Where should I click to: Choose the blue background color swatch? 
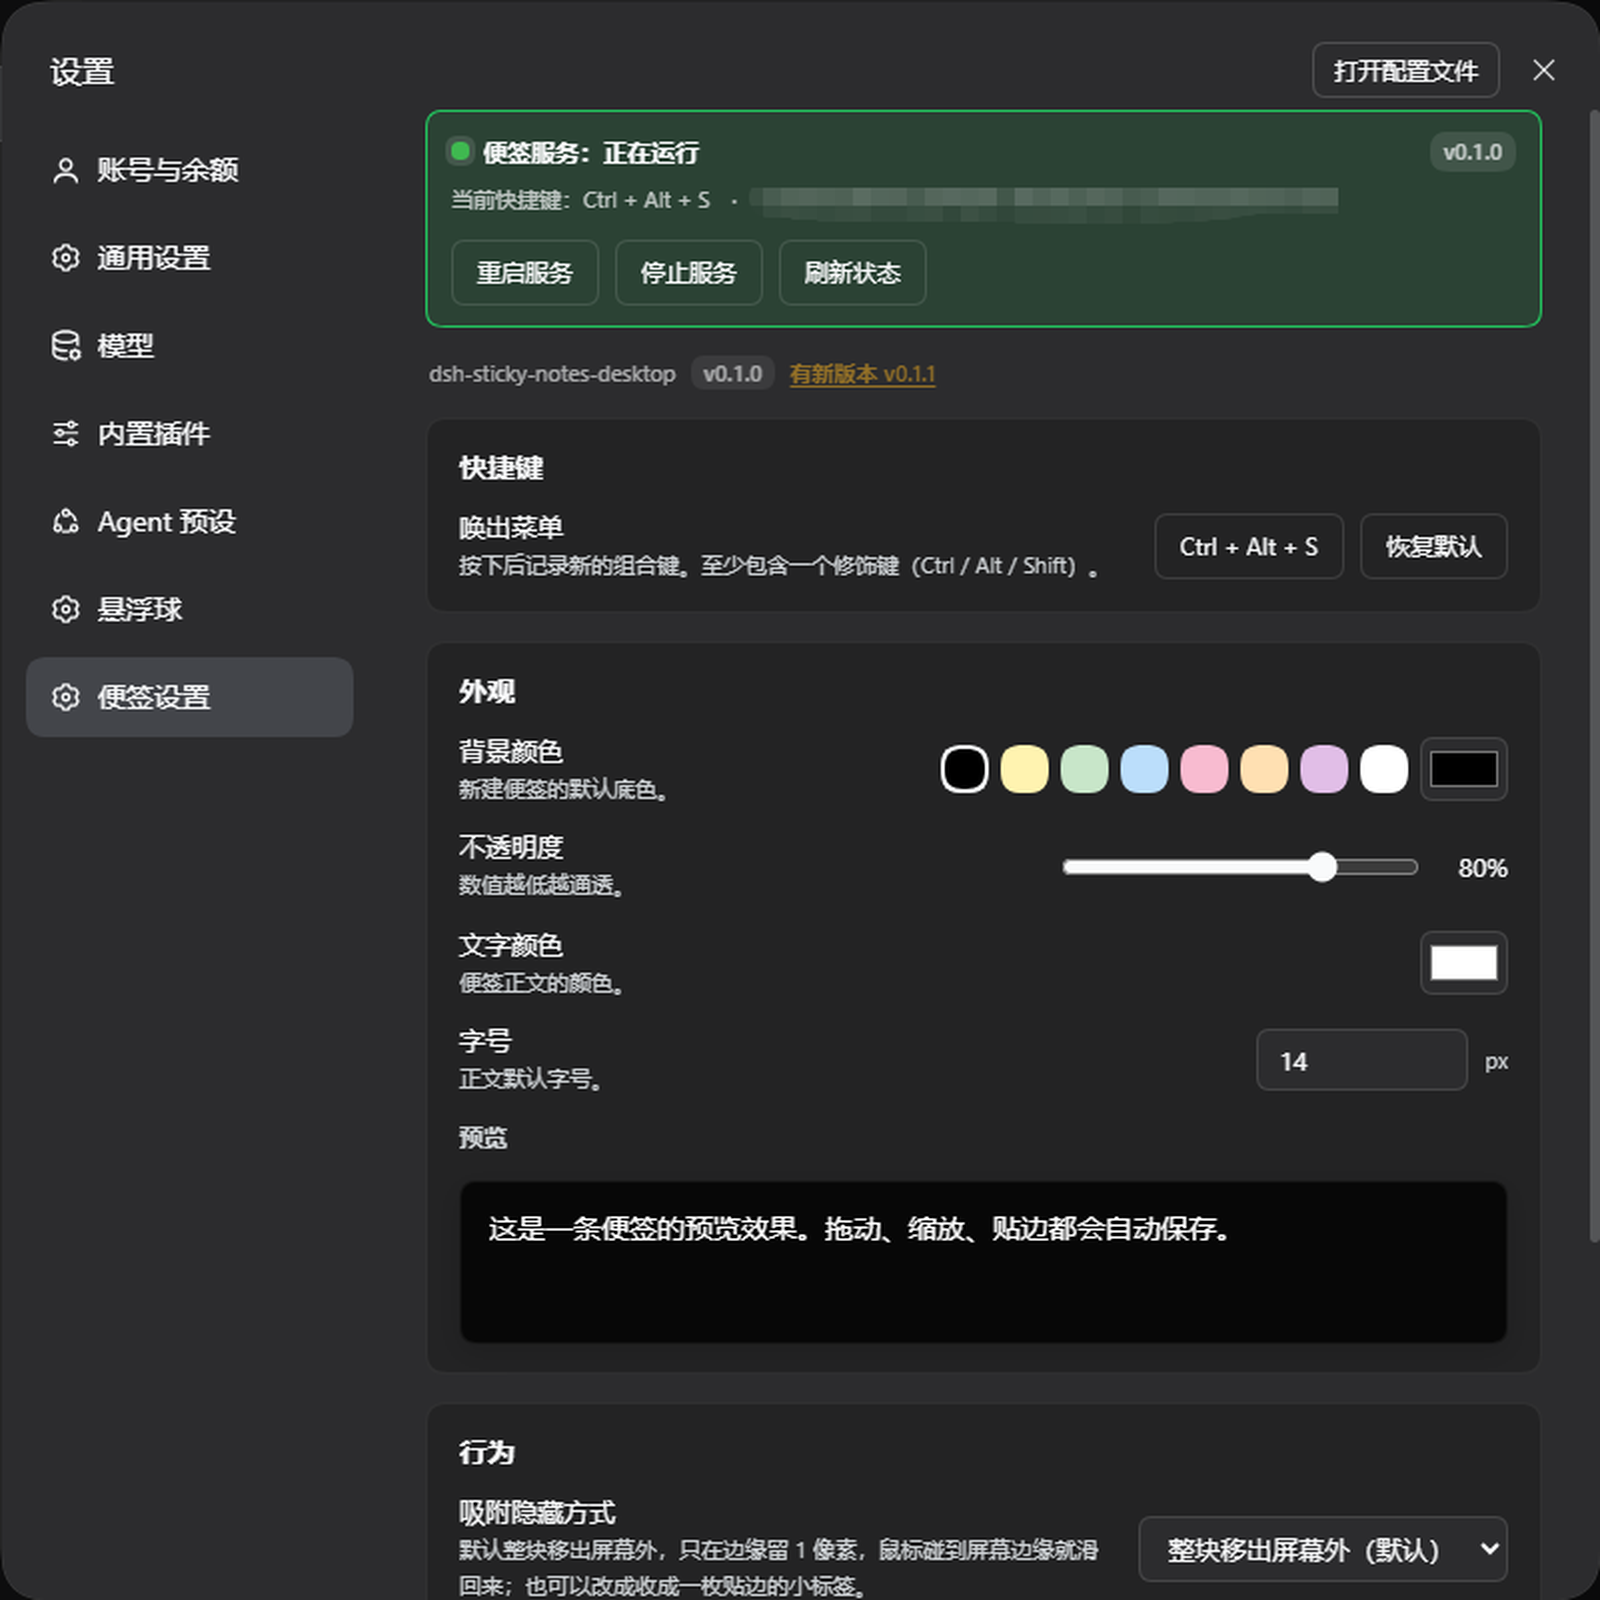point(1144,769)
